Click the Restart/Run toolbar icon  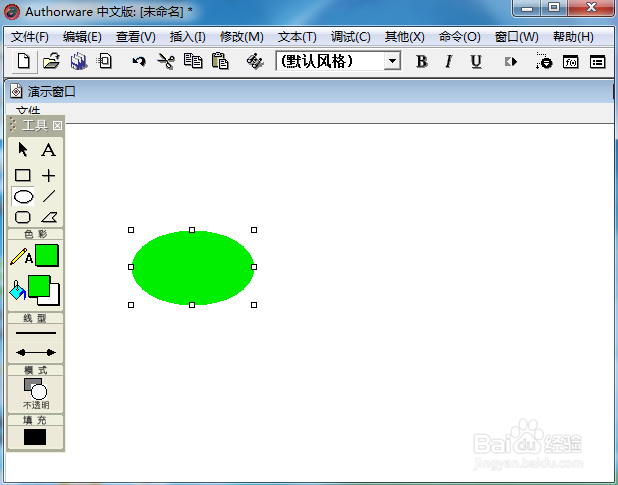pyautogui.click(x=511, y=62)
